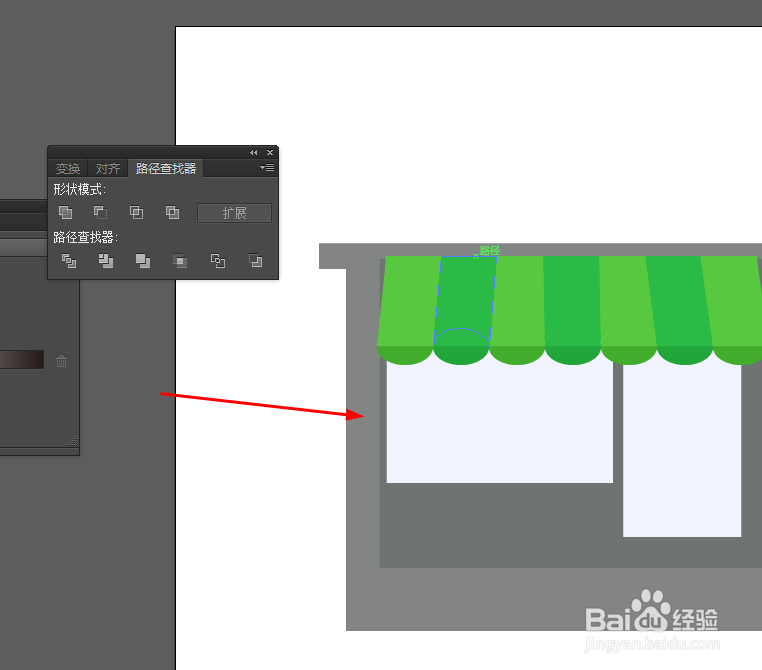Close the Pathfinder panel

coord(270,153)
